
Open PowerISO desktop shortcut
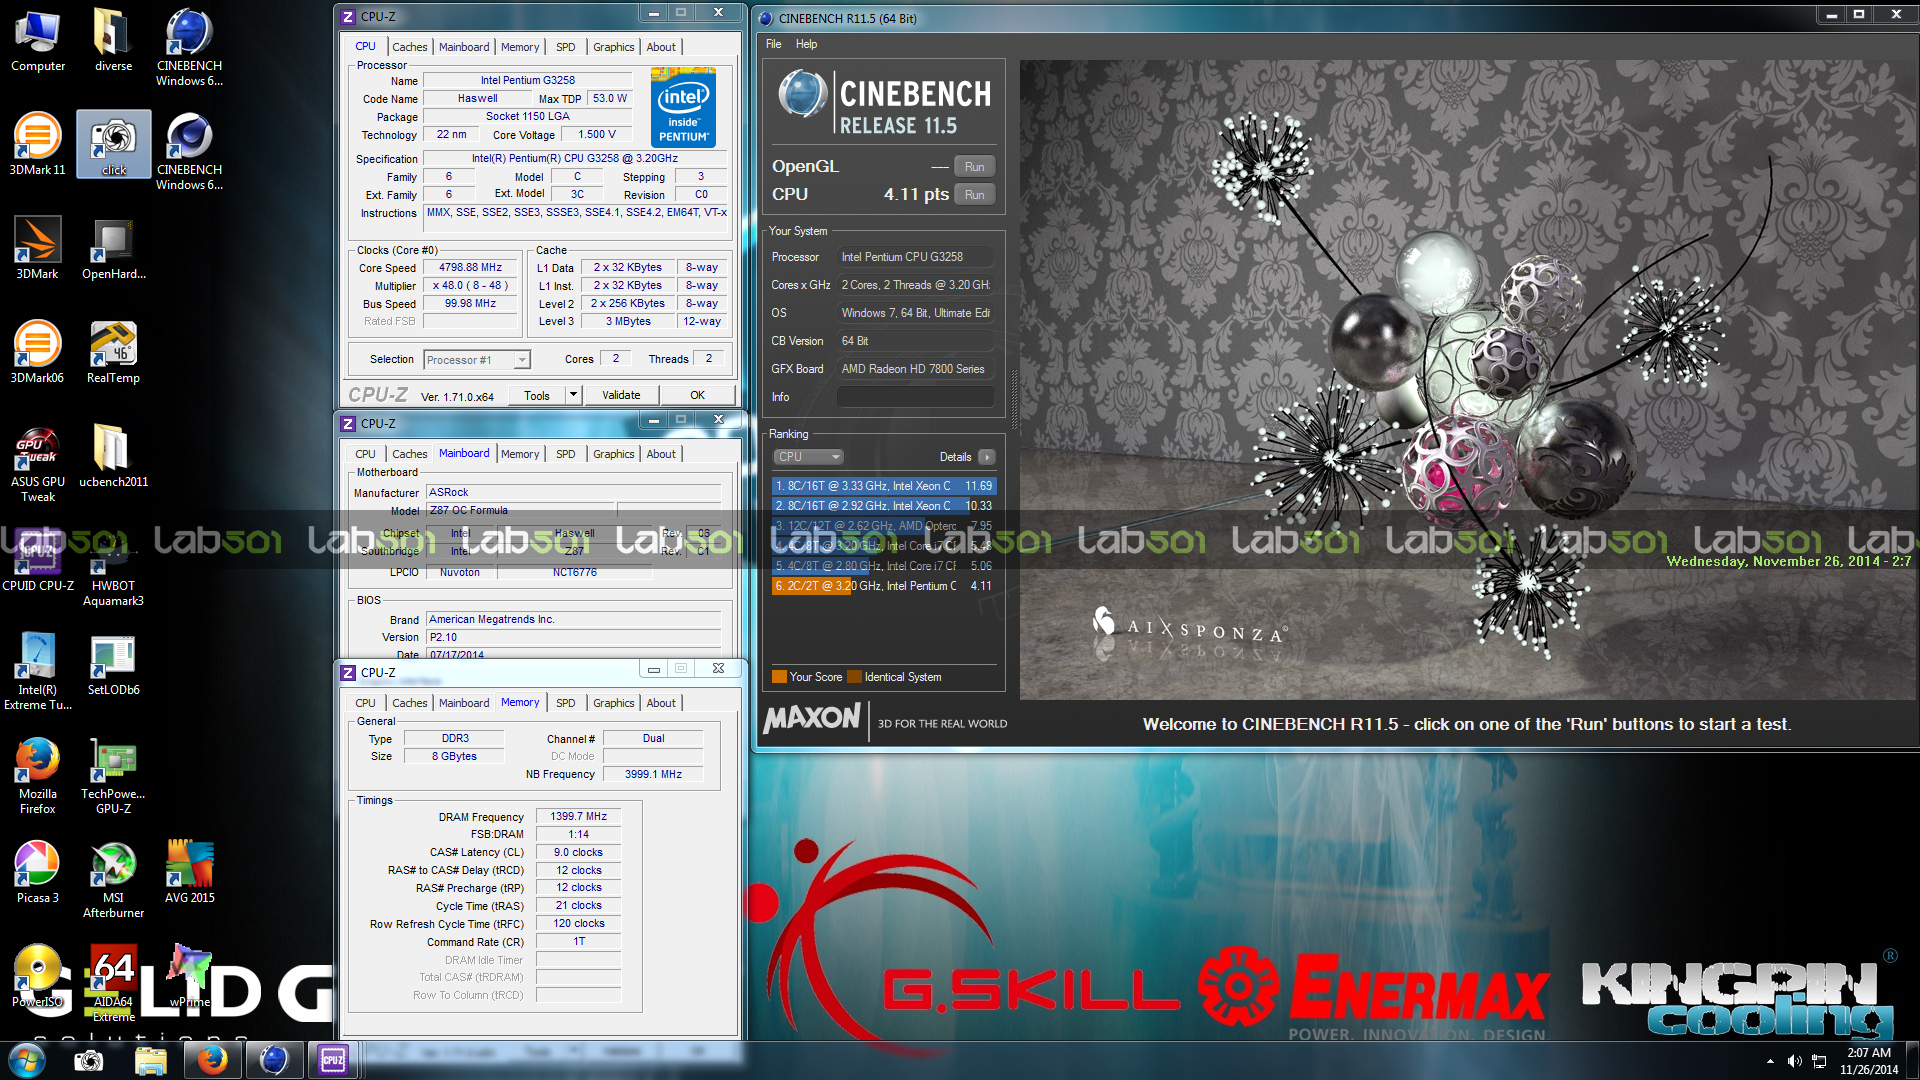point(38,976)
